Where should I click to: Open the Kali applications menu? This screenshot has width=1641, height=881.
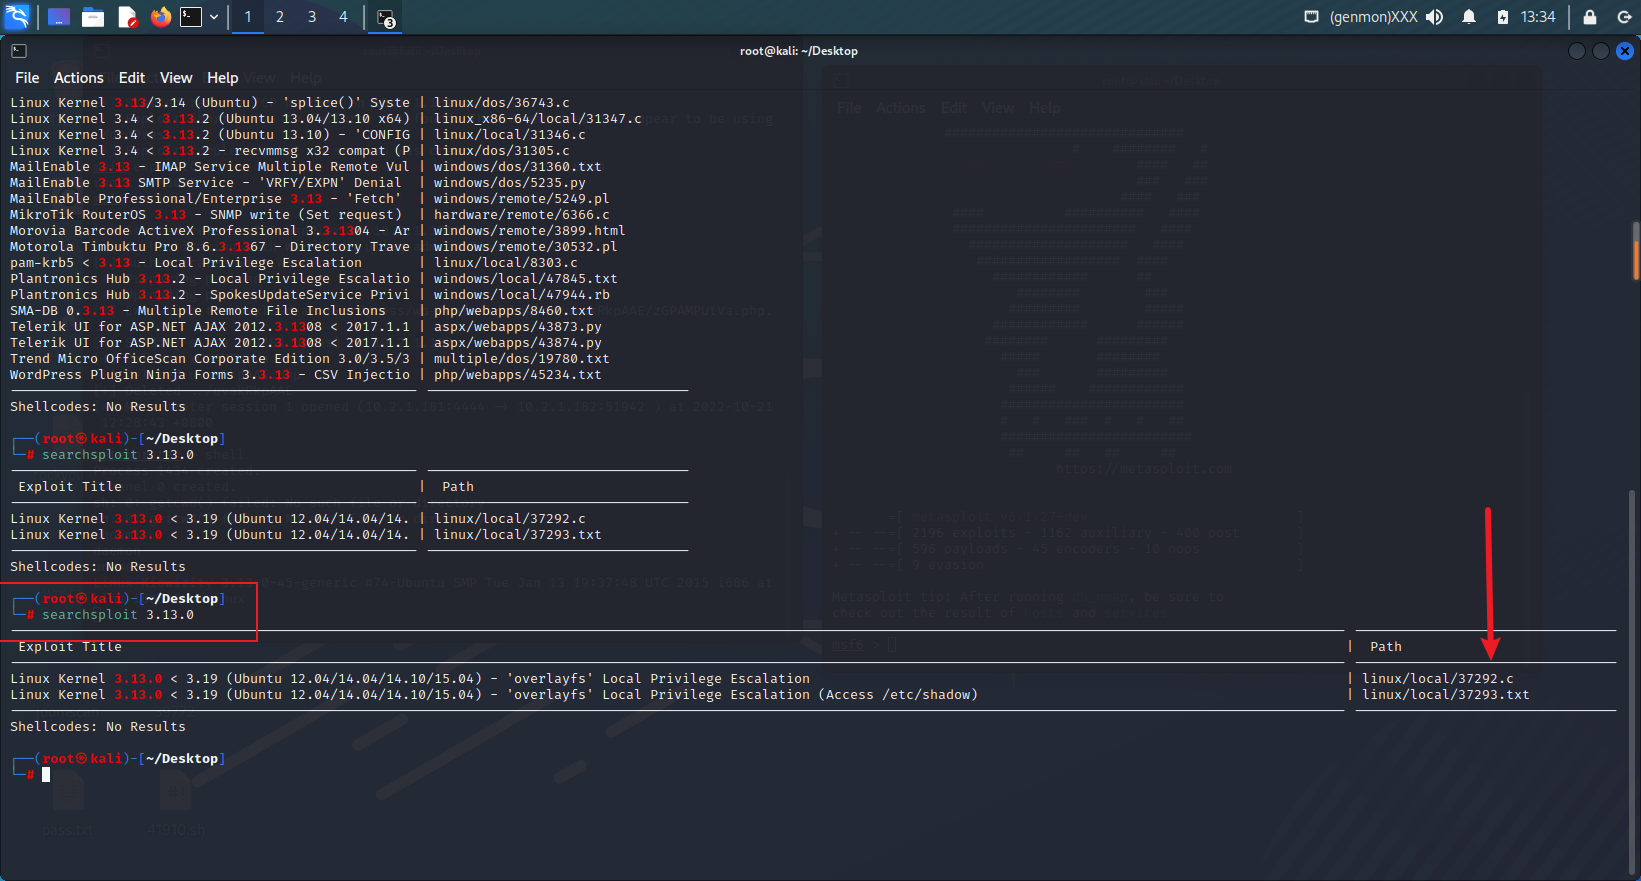pyautogui.click(x=17, y=17)
